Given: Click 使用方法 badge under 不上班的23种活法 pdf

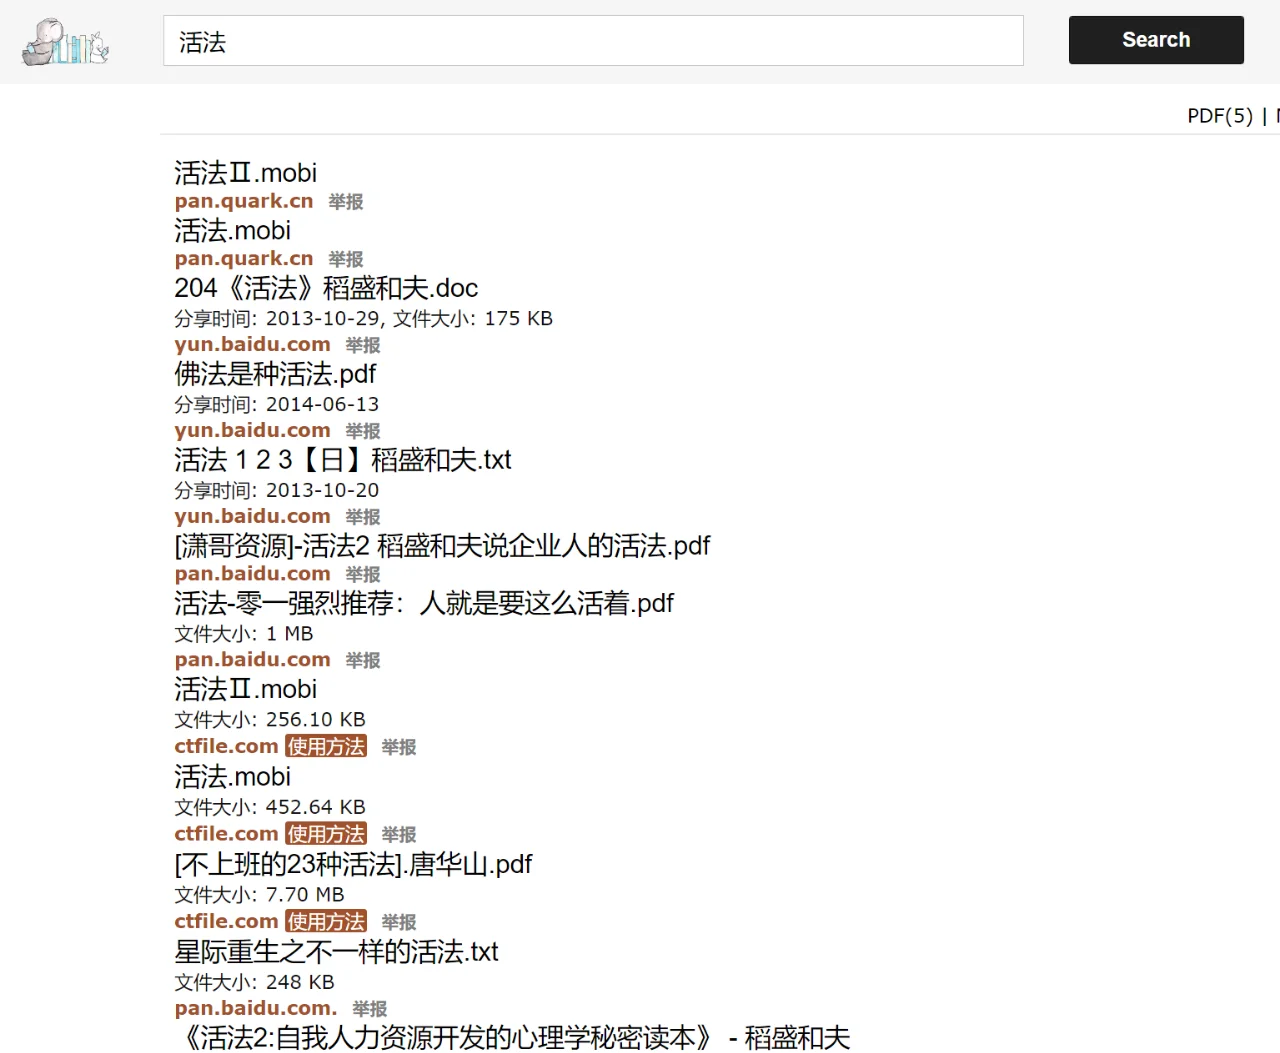Looking at the screenshot, I should (x=326, y=922).
